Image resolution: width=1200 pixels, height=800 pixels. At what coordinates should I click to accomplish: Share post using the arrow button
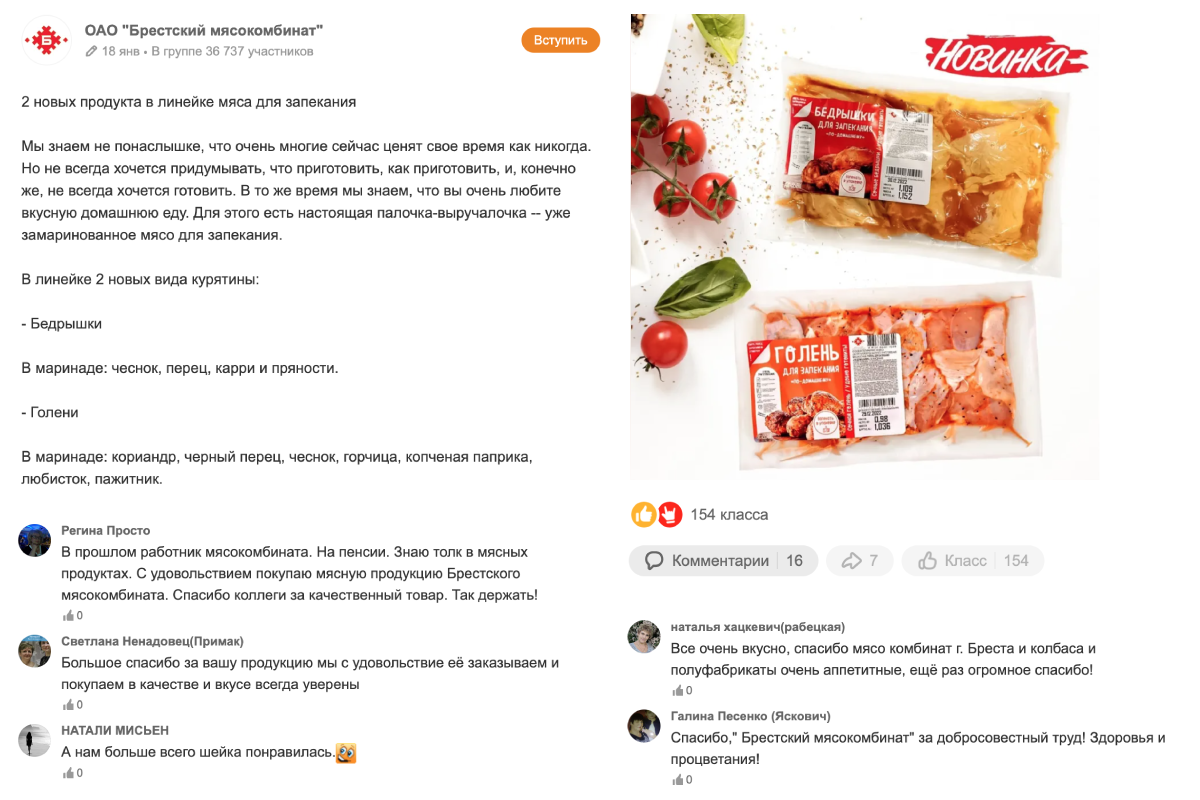(859, 561)
